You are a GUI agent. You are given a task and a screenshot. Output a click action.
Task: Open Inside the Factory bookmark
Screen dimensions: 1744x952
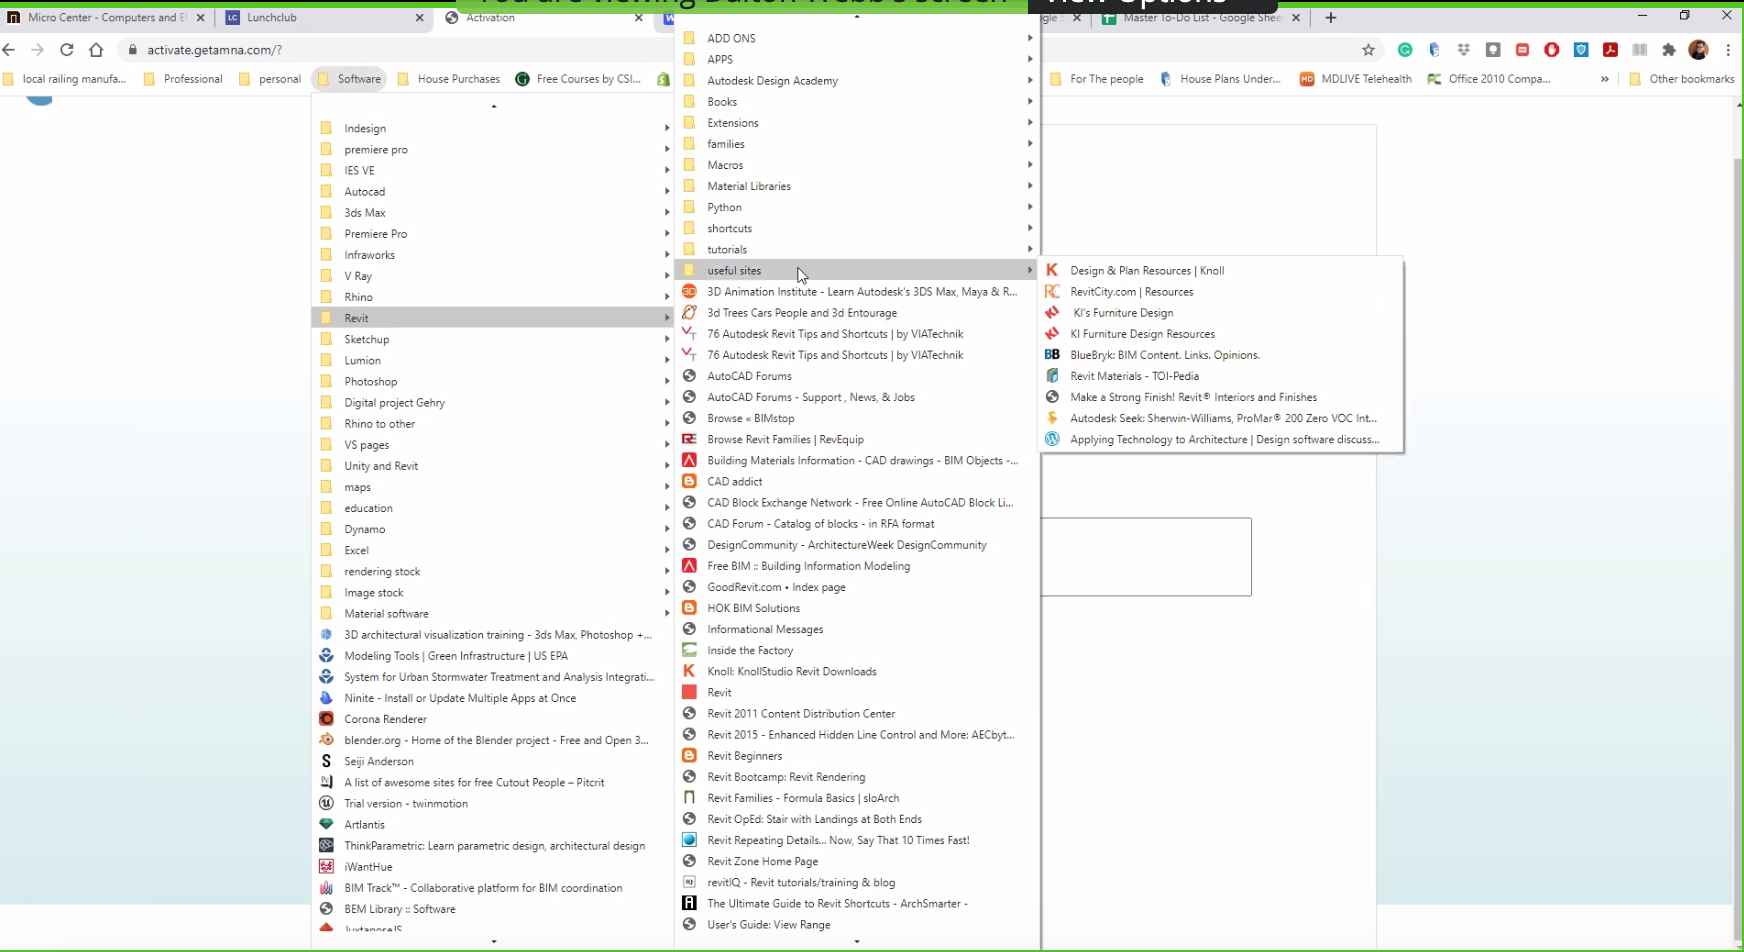click(857, 650)
